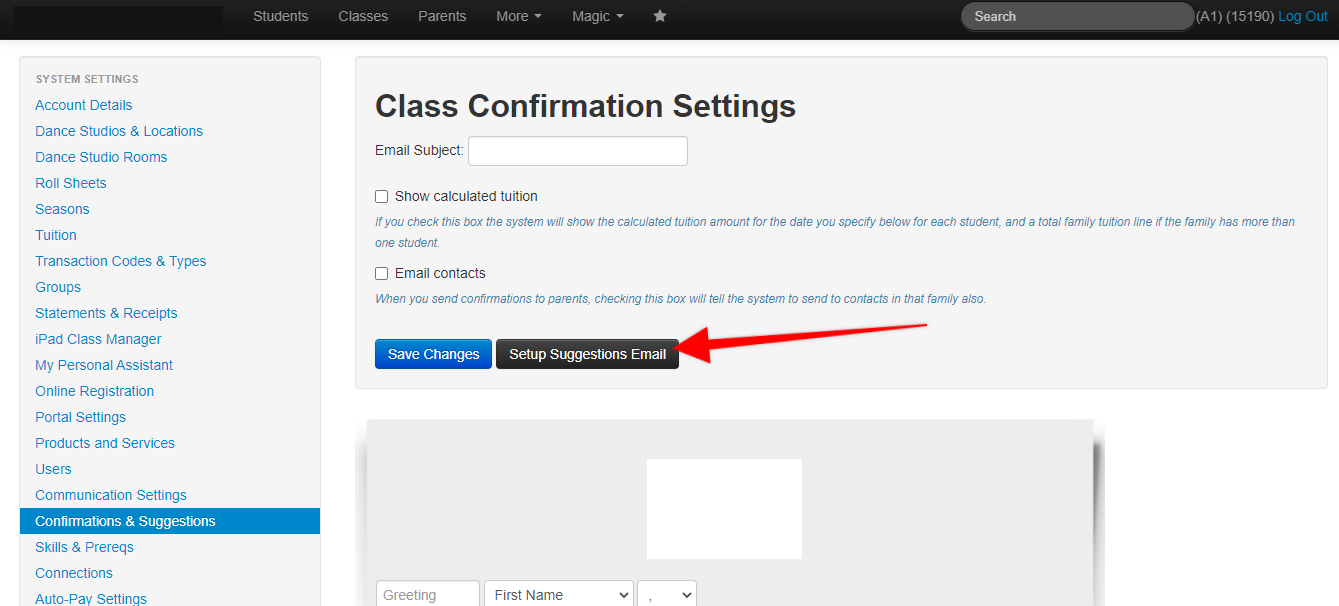Image resolution: width=1339 pixels, height=606 pixels.
Task: Open Groups settings
Action: 58,287
